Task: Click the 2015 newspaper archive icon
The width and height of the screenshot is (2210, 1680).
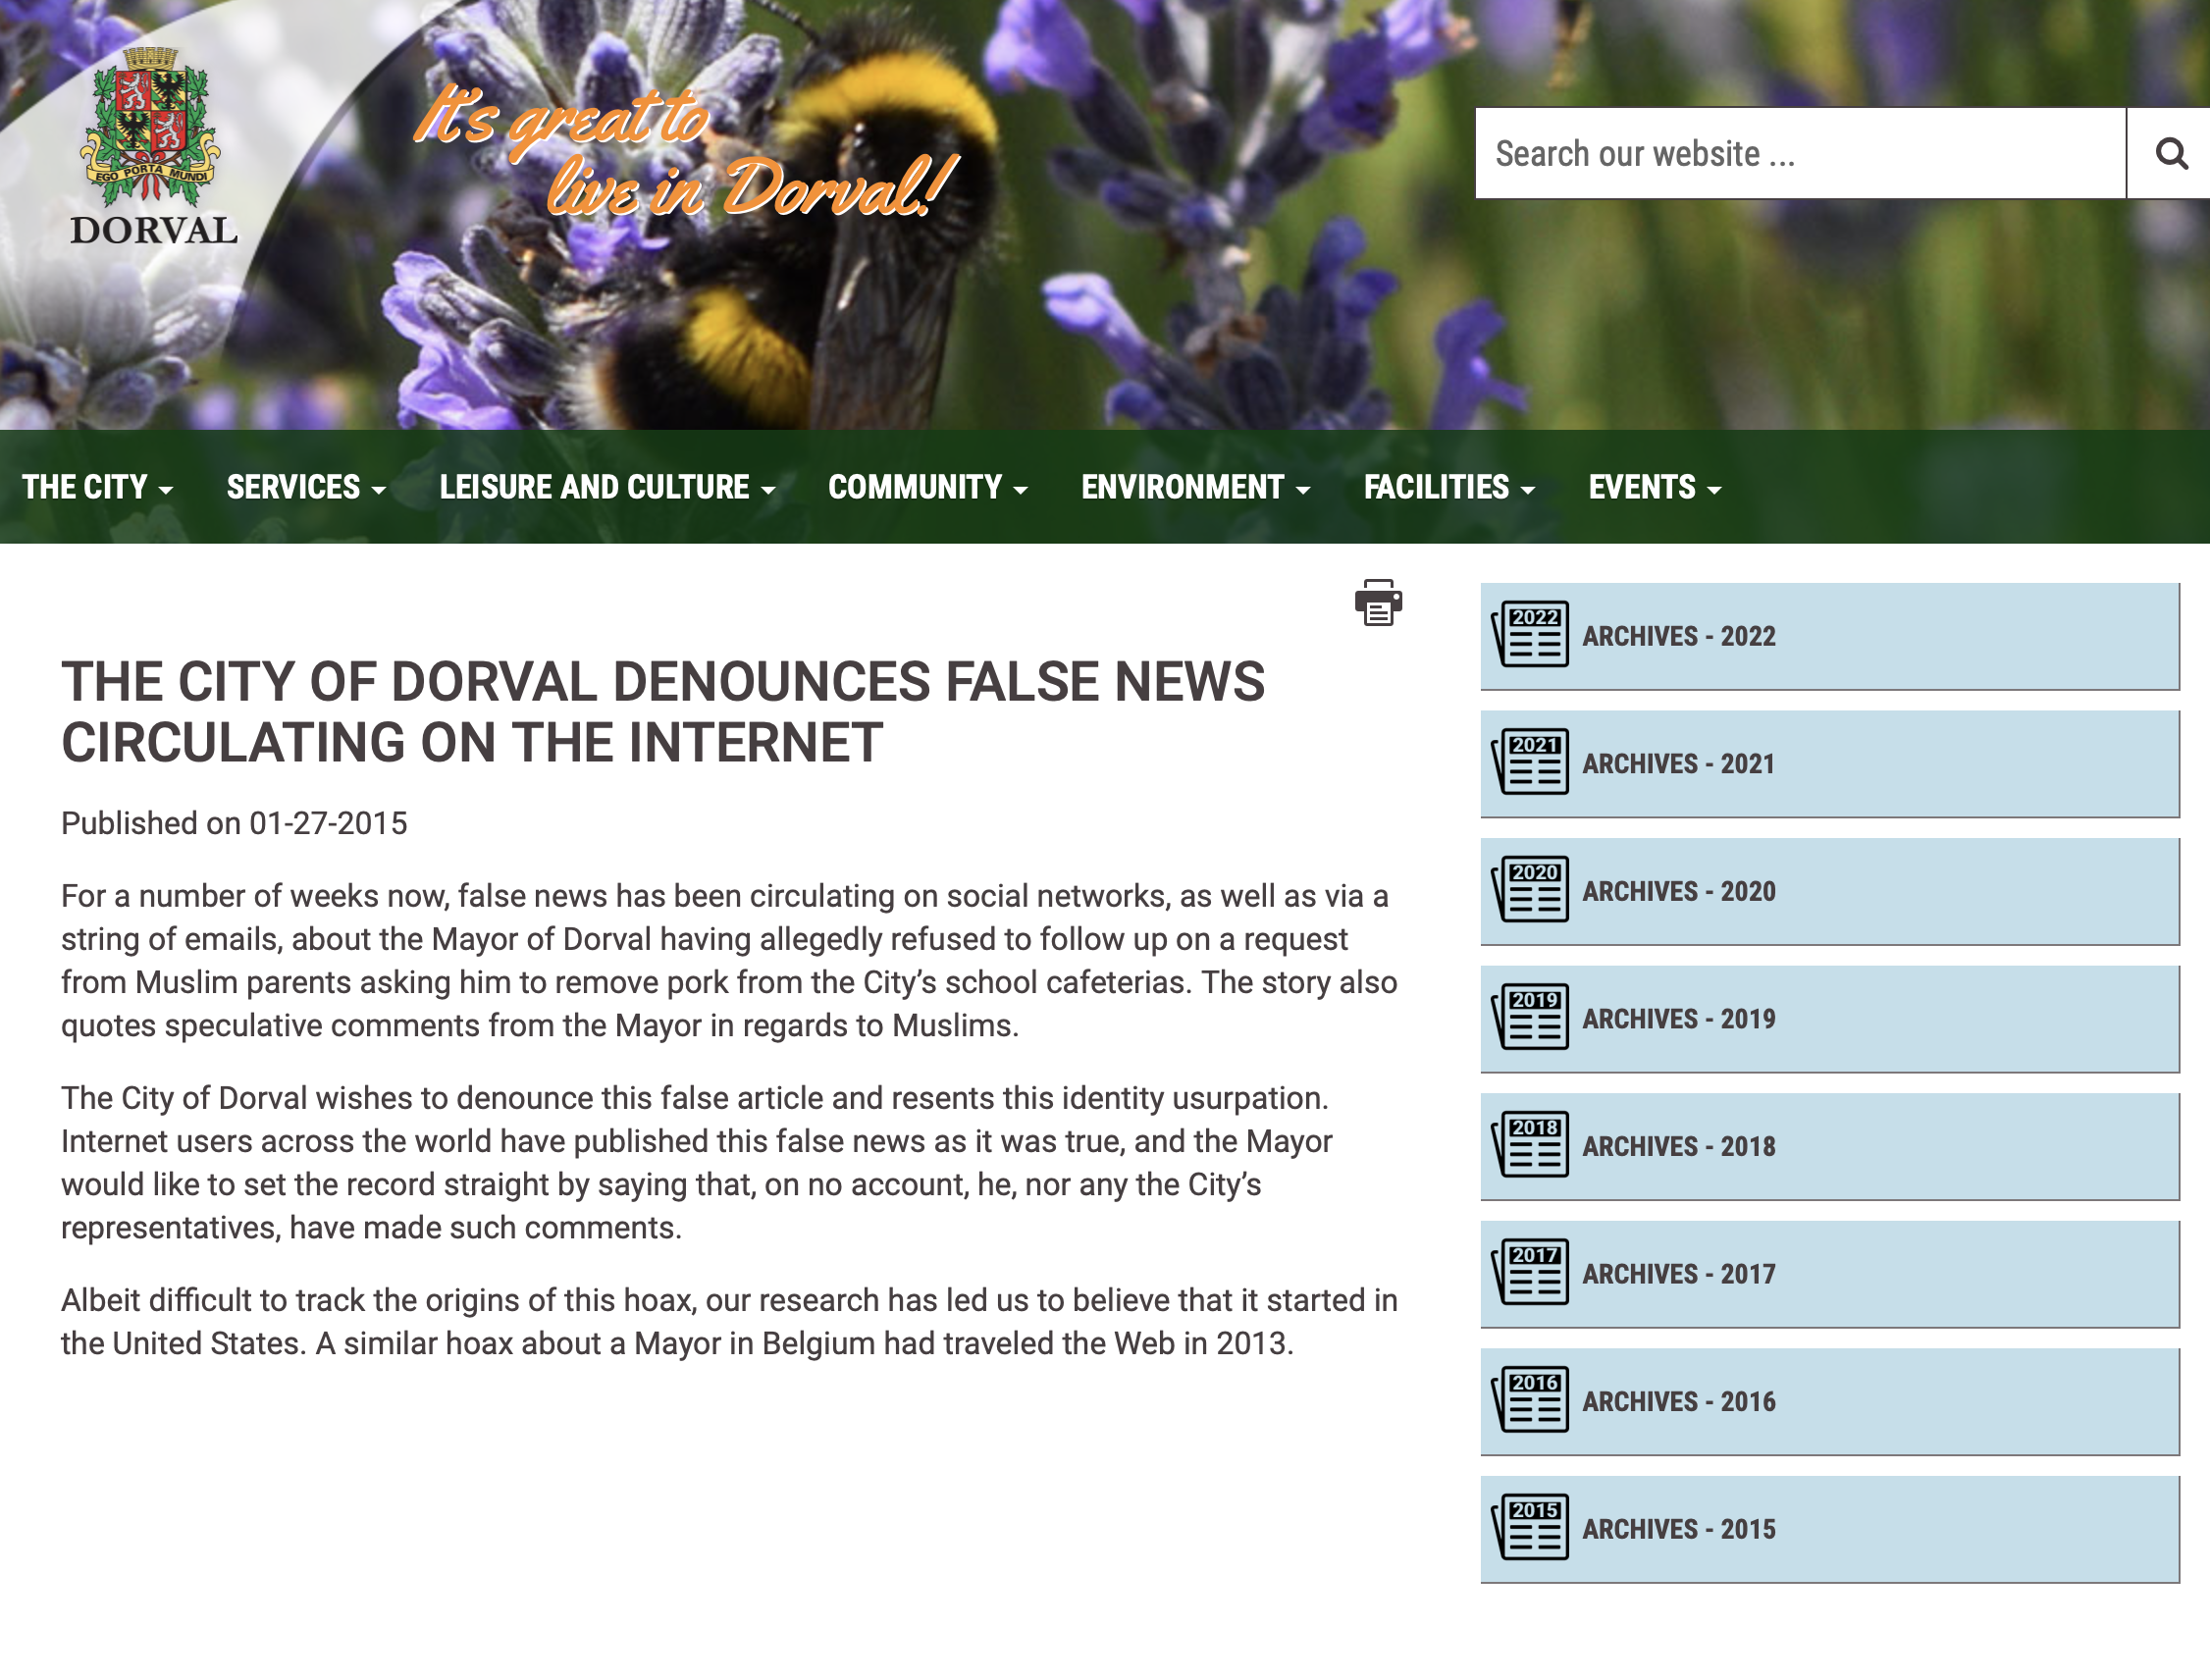Action: tap(1530, 1527)
